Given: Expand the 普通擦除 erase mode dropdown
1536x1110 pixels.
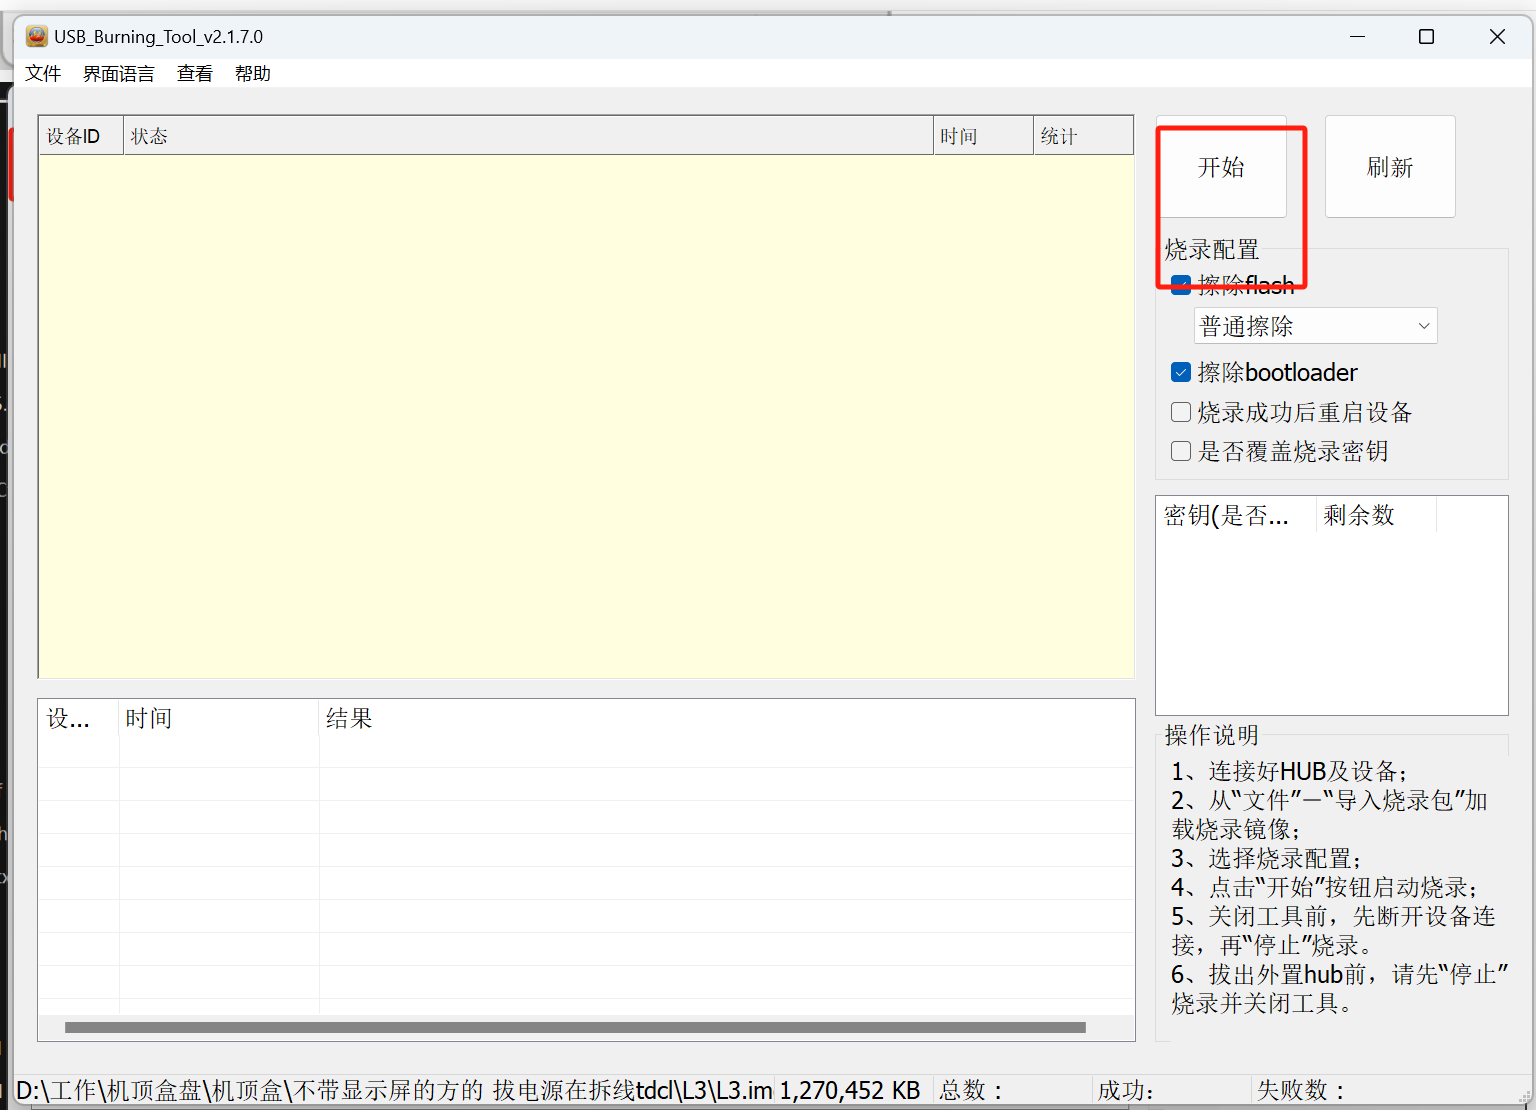Looking at the screenshot, I should [x=1315, y=326].
